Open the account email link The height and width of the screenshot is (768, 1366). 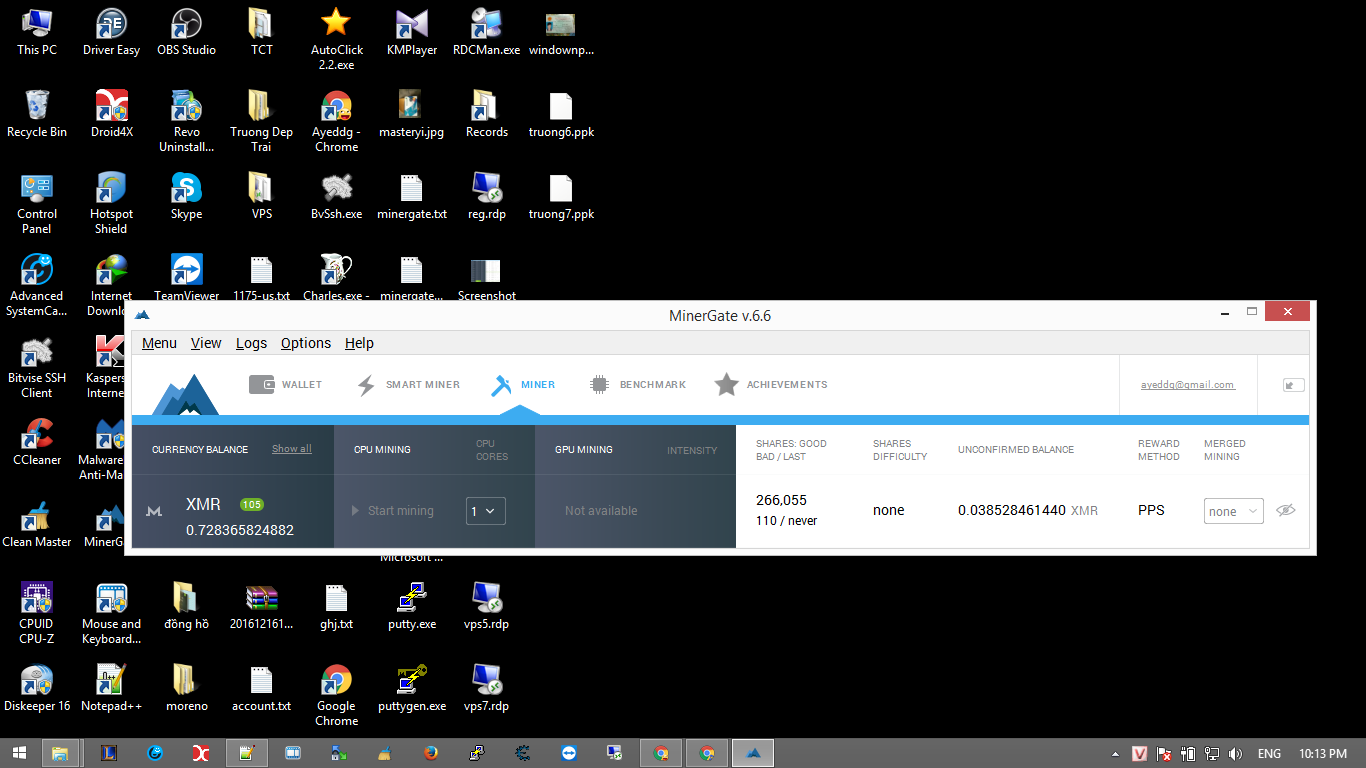(x=1187, y=385)
